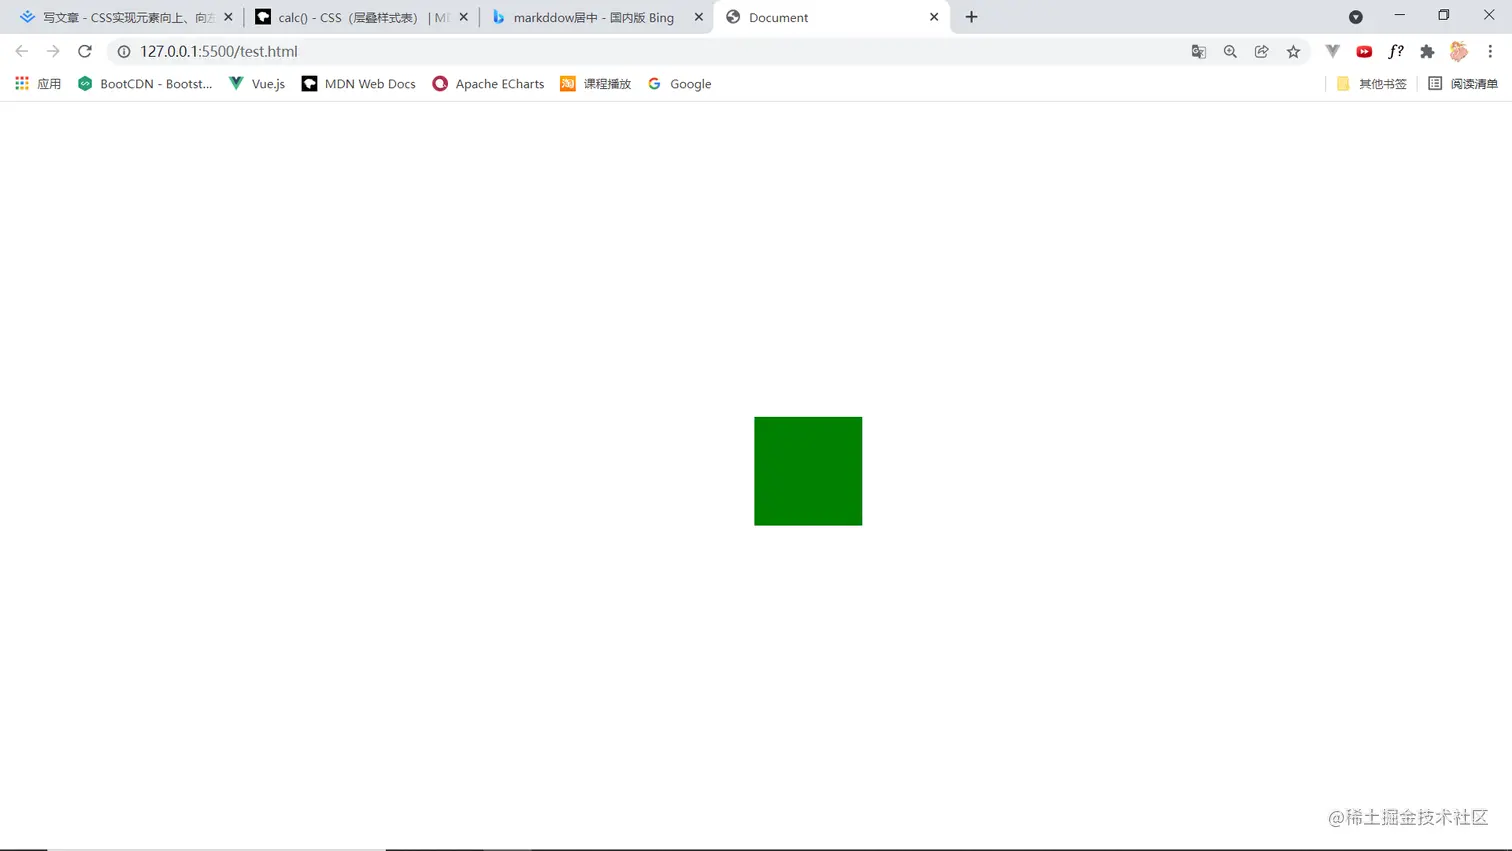The height and width of the screenshot is (851, 1512).
Task: Open the 阅读清单 reading list
Action: pos(1463,84)
